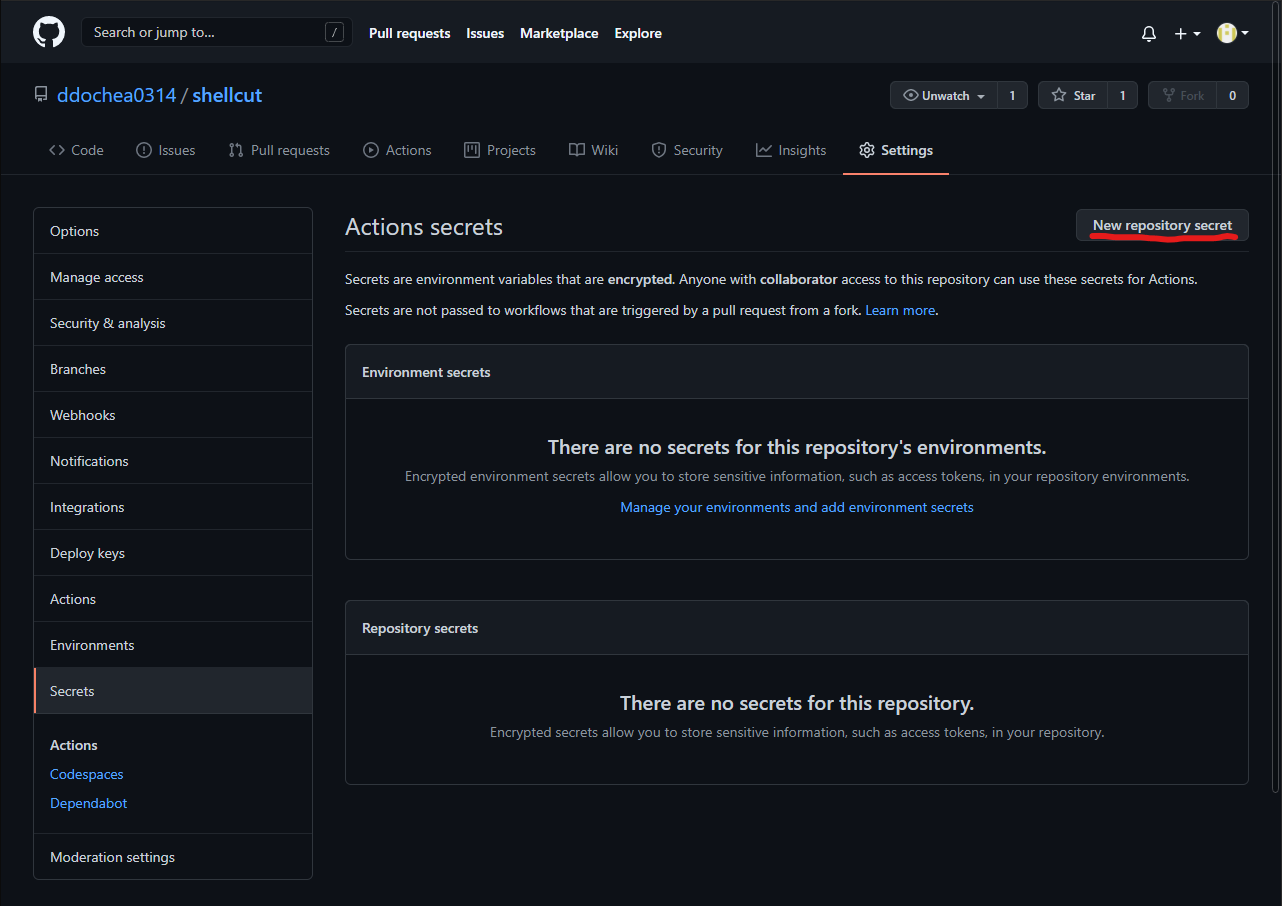Viewport: 1282px width, 906px height.
Task: Open Manage access in settings sidebar
Action: 173,277
